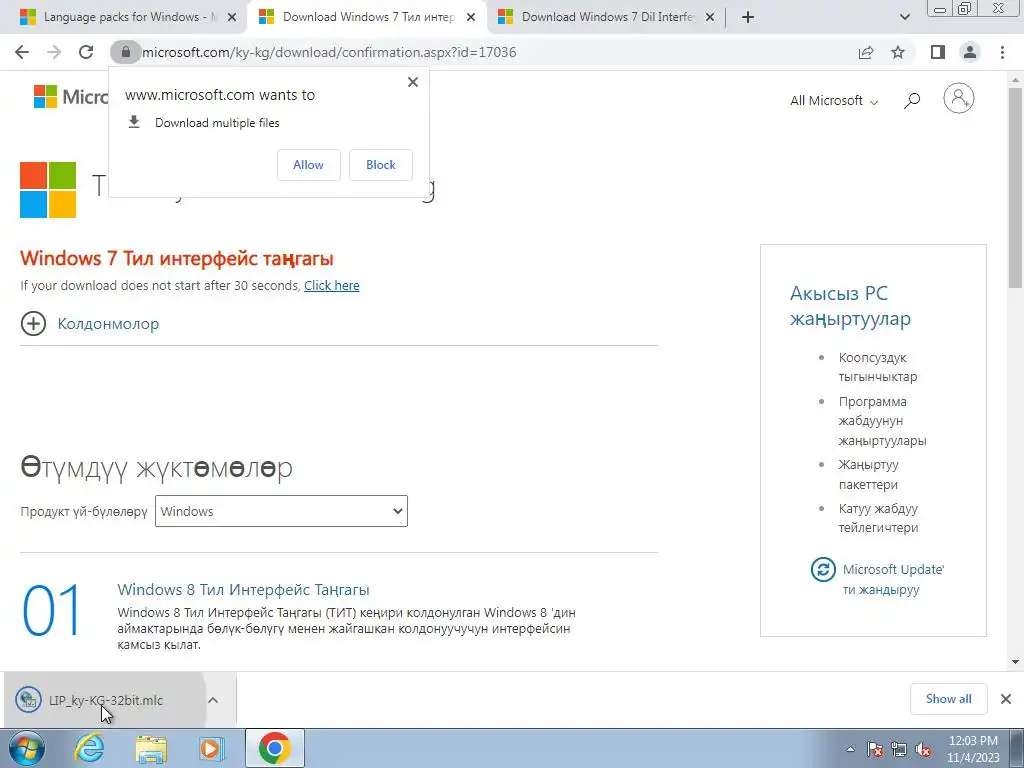Open Microsoft site search
The width and height of the screenshot is (1024, 768).
tap(912, 101)
